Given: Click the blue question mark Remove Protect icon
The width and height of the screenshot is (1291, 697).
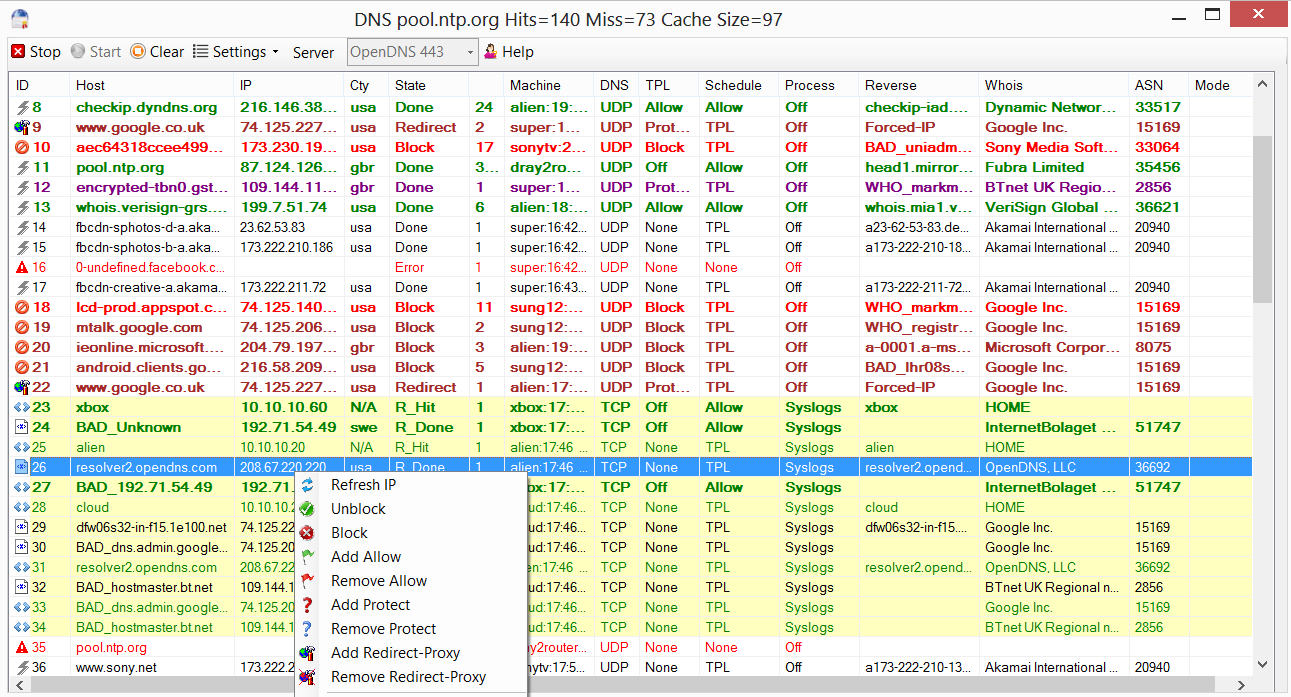Looking at the screenshot, I should point(307,629).
